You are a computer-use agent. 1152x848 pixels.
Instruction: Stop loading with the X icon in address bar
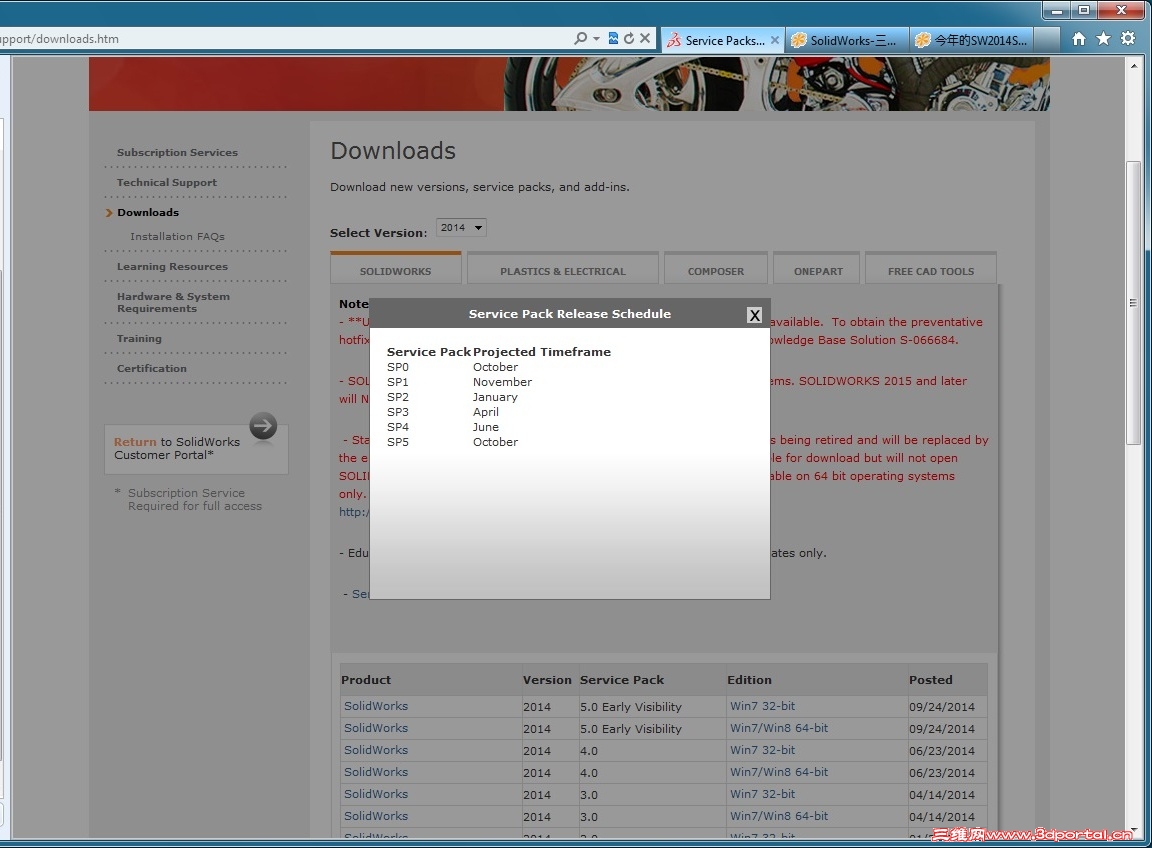coord(645,38)
